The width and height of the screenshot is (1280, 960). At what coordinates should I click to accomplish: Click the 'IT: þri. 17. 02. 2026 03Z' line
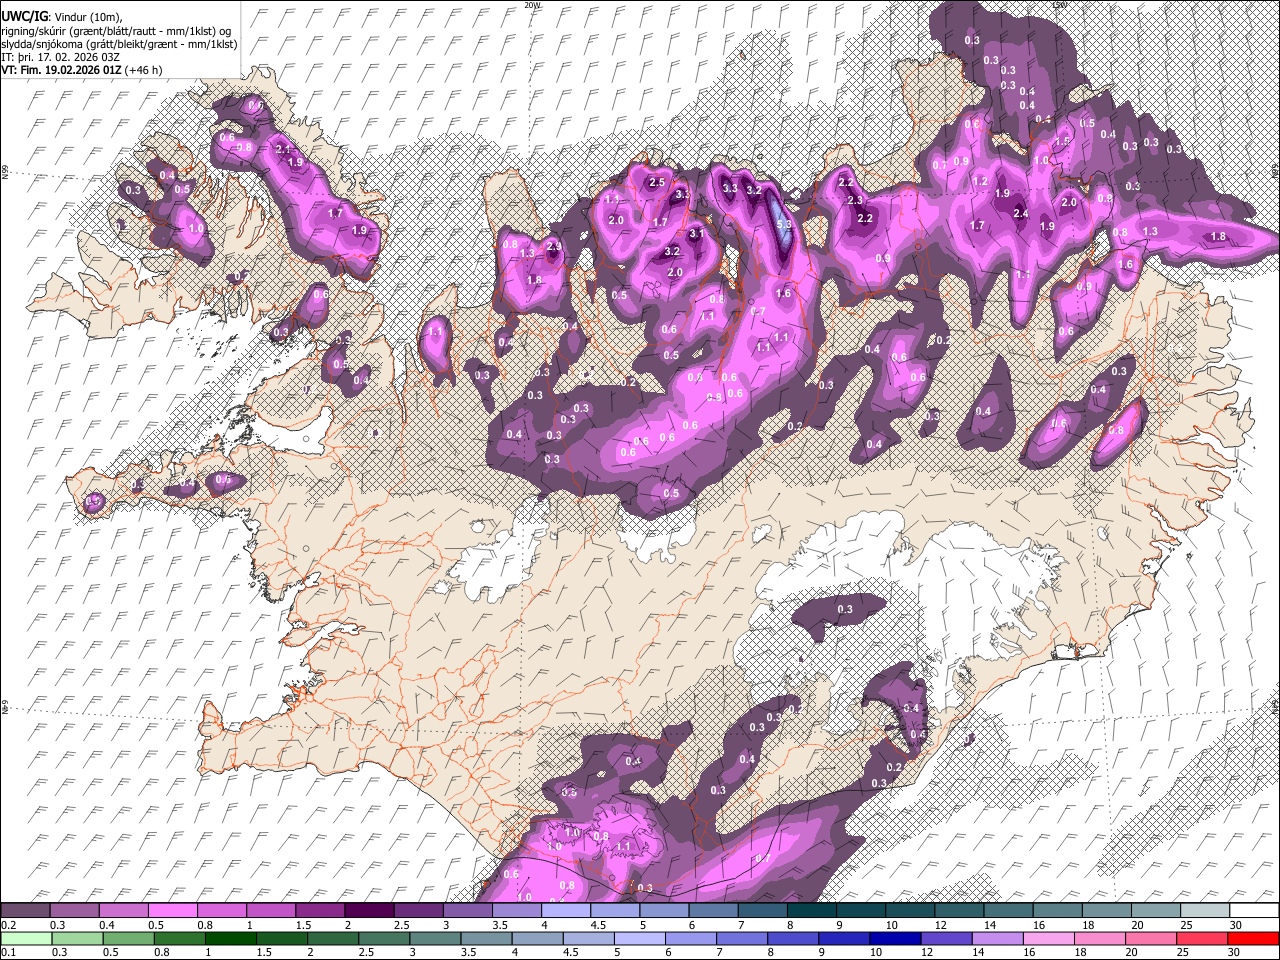pyautogui.click(x=61, y=57)
